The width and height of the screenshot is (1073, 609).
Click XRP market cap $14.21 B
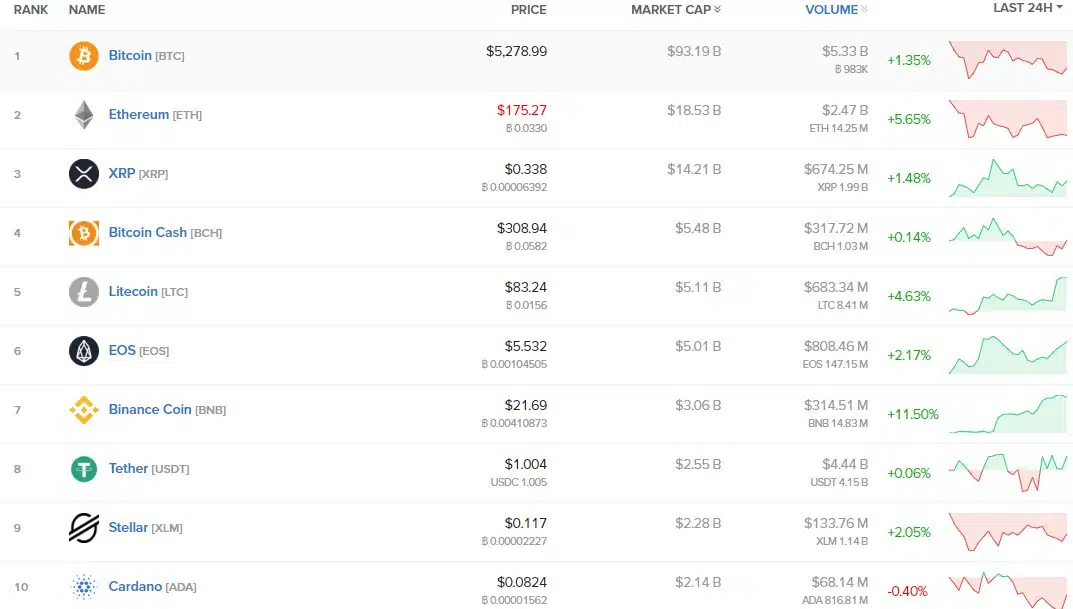(694, 169)
